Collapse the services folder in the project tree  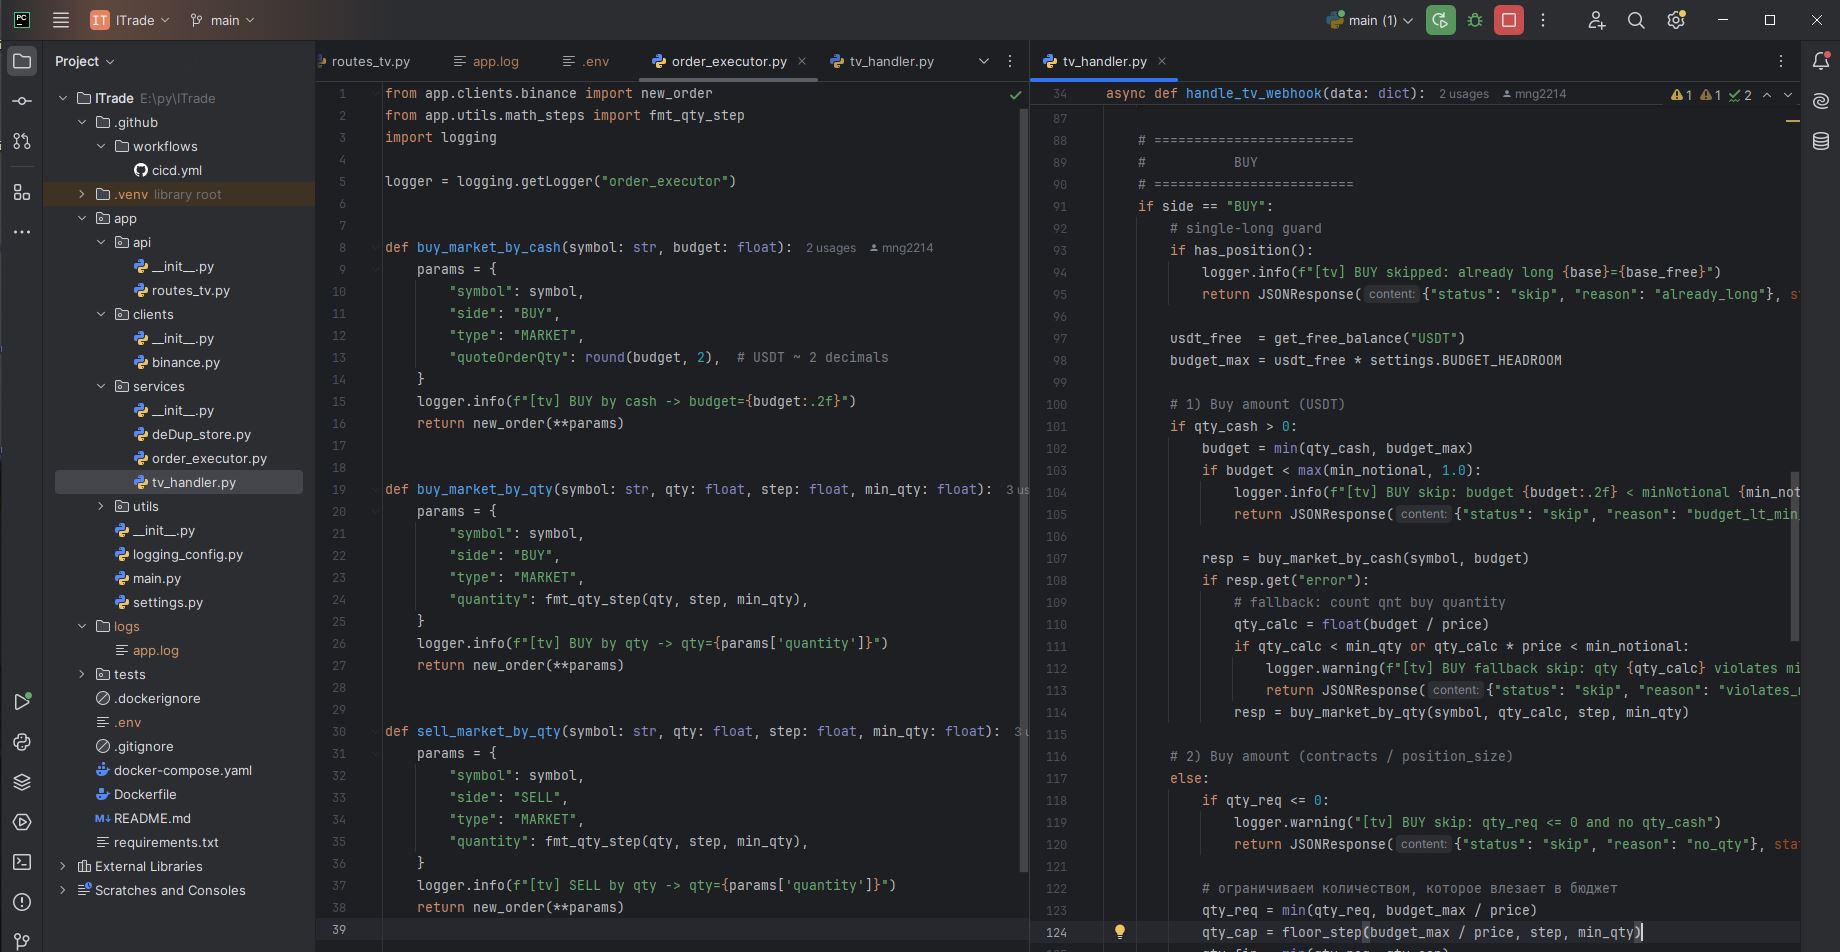pyautogui.click(x=100, y=386)
